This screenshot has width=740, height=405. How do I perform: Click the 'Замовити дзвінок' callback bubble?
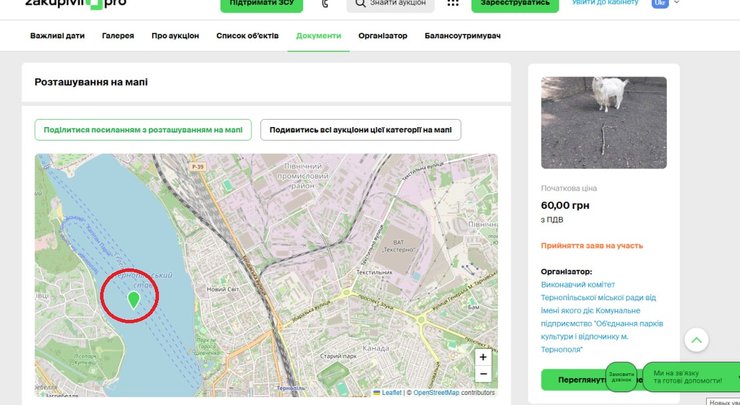click(x=621, y=377)
